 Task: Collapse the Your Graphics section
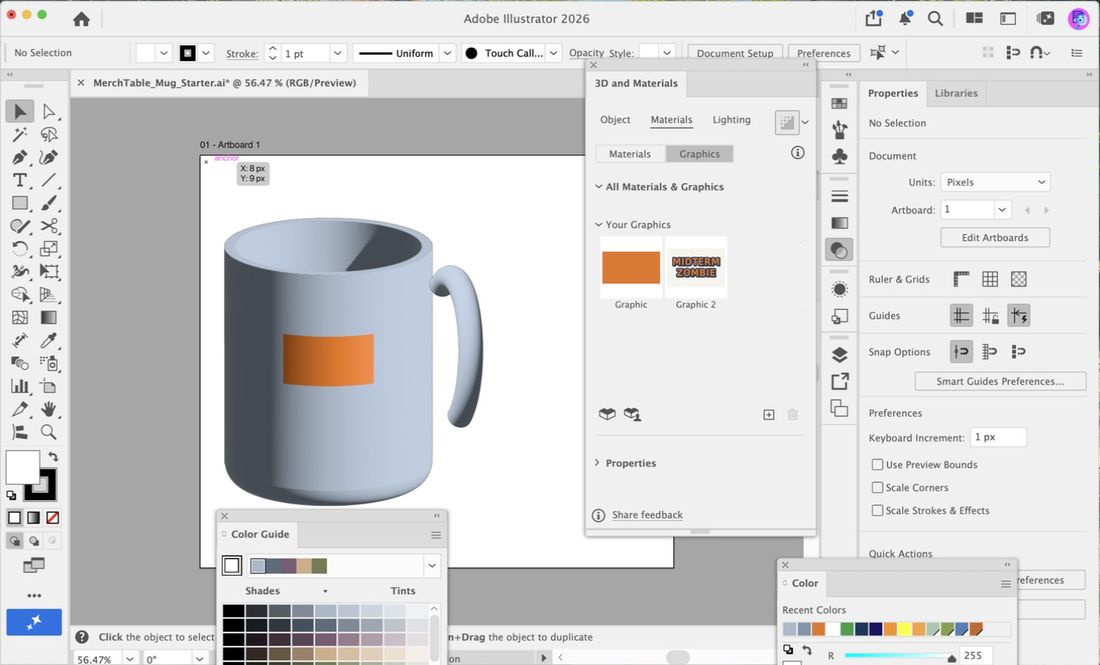pyautogui.click(x=598, y=224)
